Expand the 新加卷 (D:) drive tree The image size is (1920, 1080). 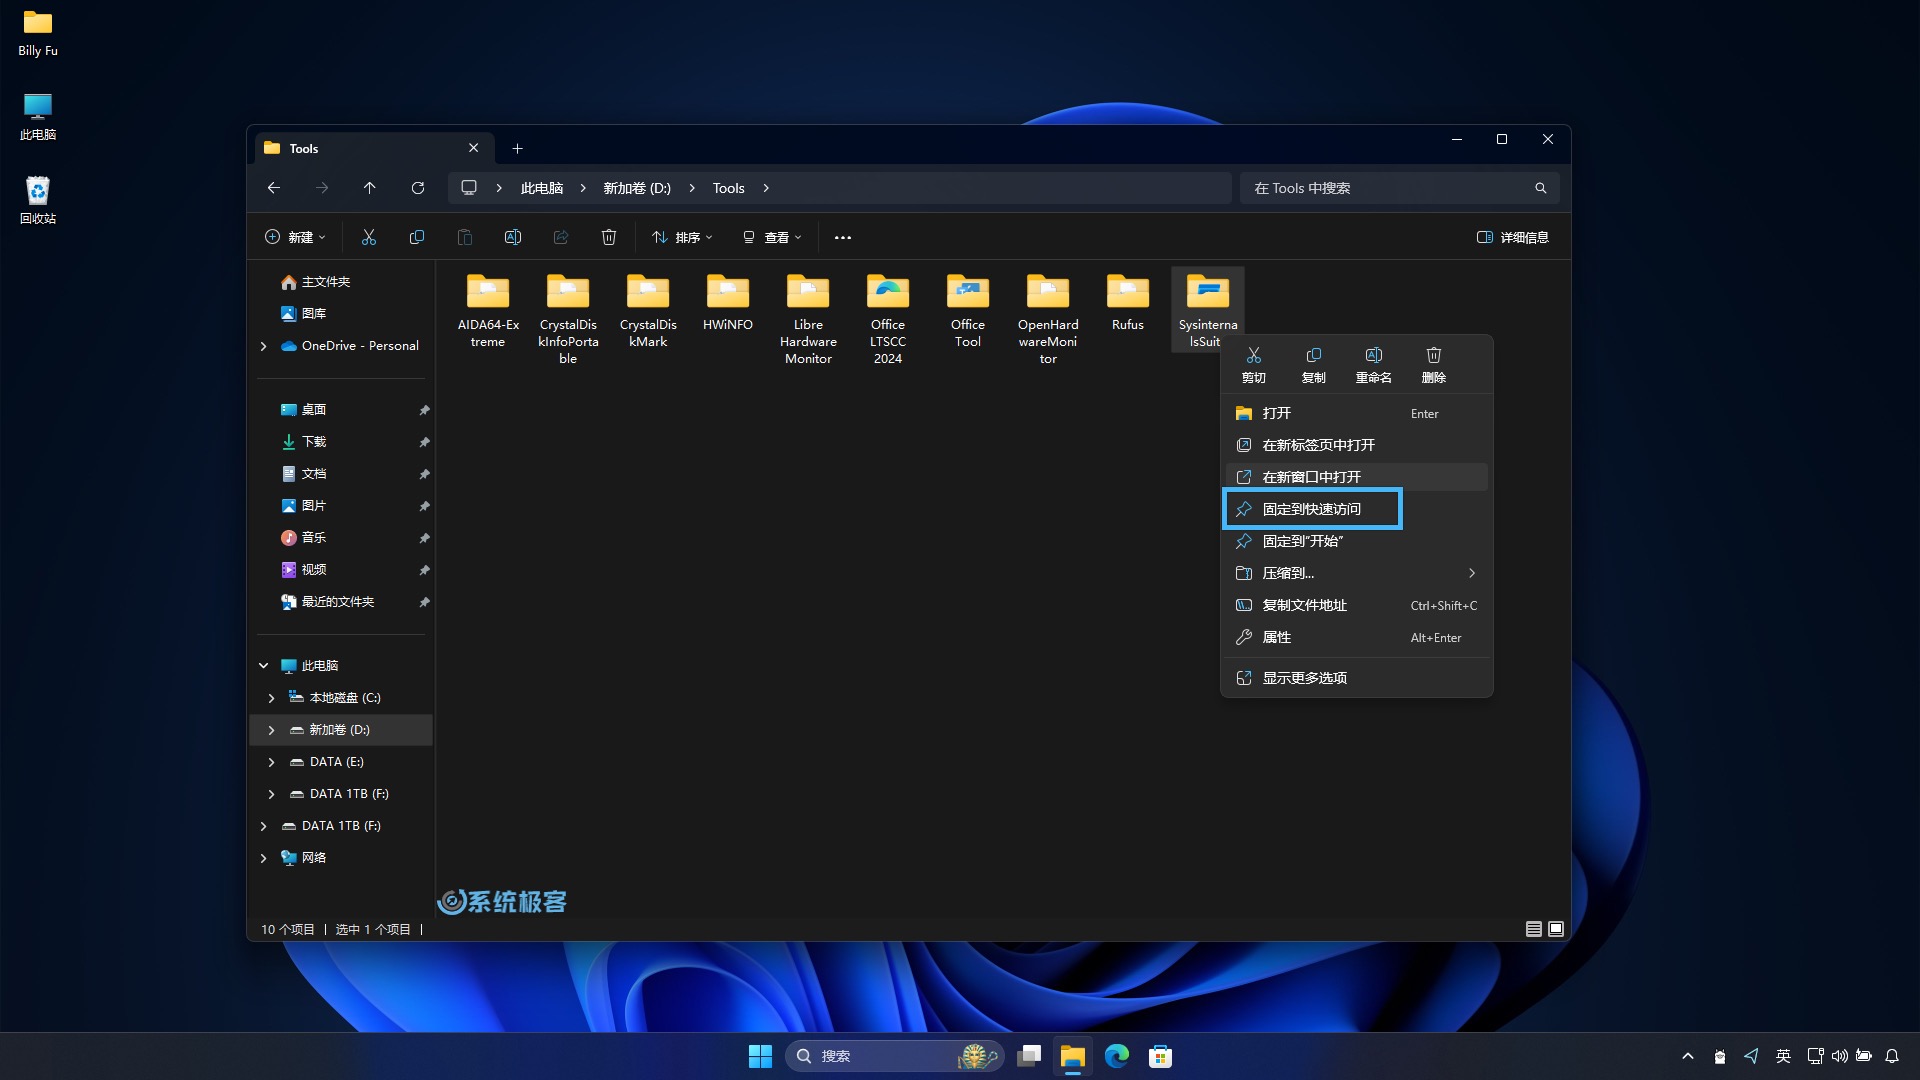coord(269,728)
